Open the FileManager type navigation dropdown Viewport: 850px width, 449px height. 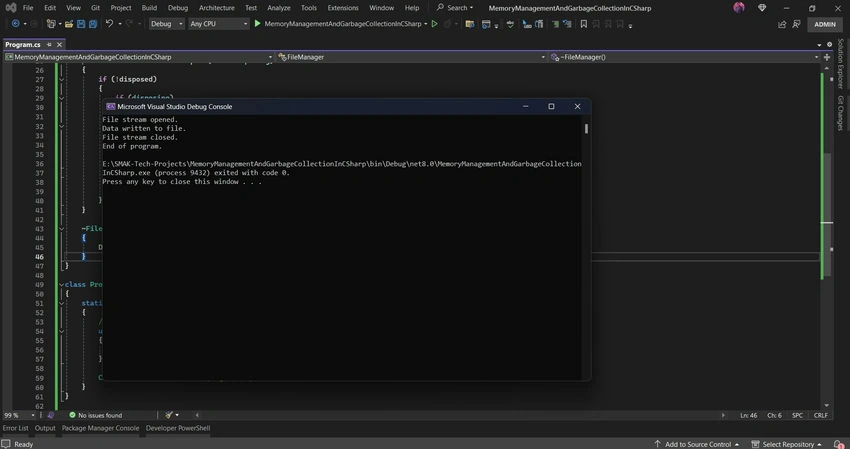coord(411,57)
